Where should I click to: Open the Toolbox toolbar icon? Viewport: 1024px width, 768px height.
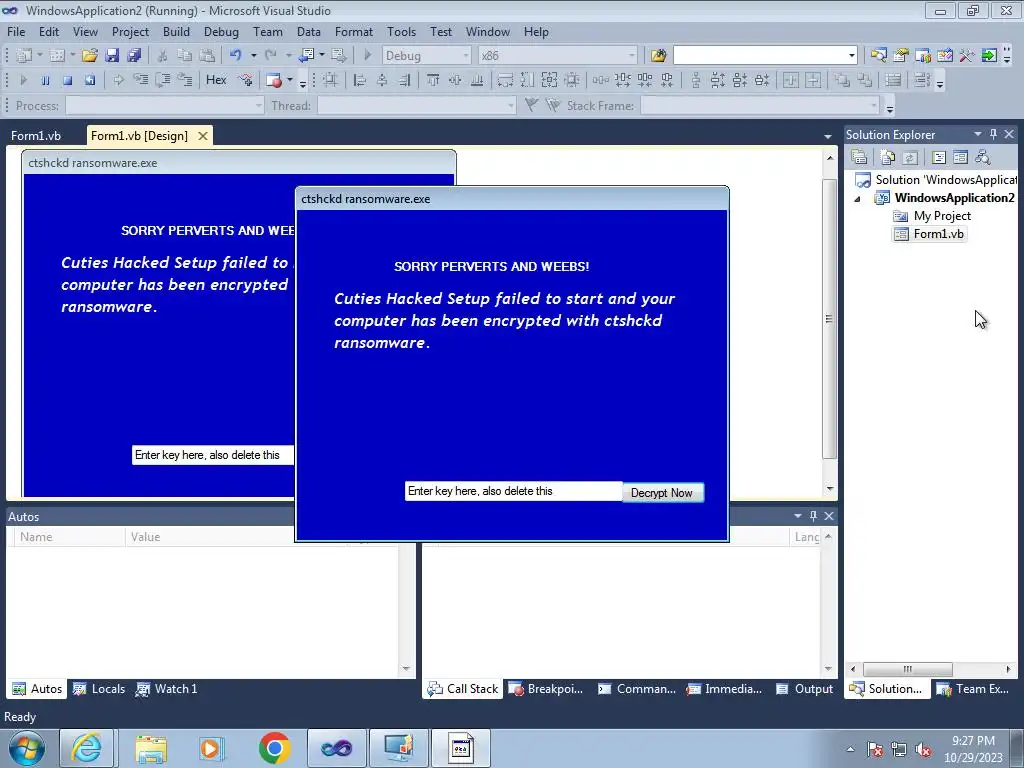967,56
